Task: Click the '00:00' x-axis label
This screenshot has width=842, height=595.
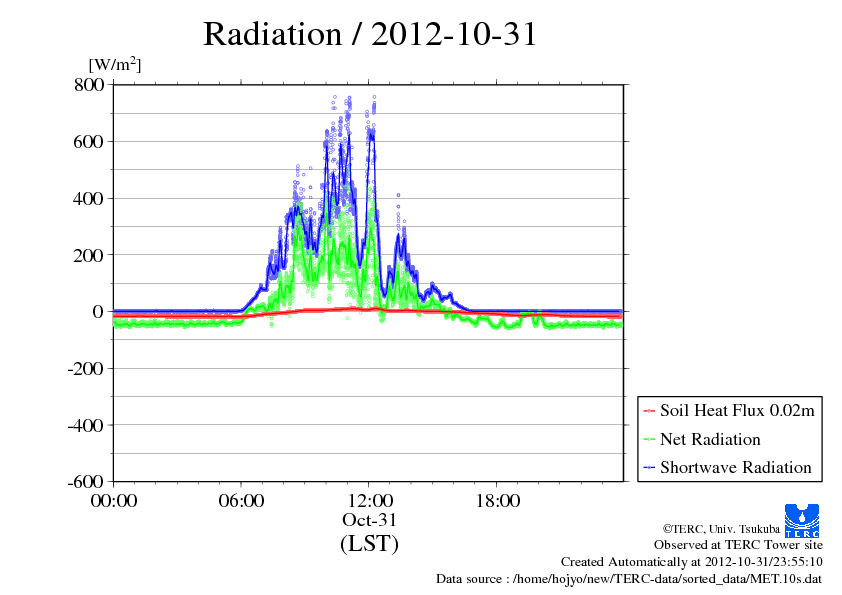Action: [113, 501]
